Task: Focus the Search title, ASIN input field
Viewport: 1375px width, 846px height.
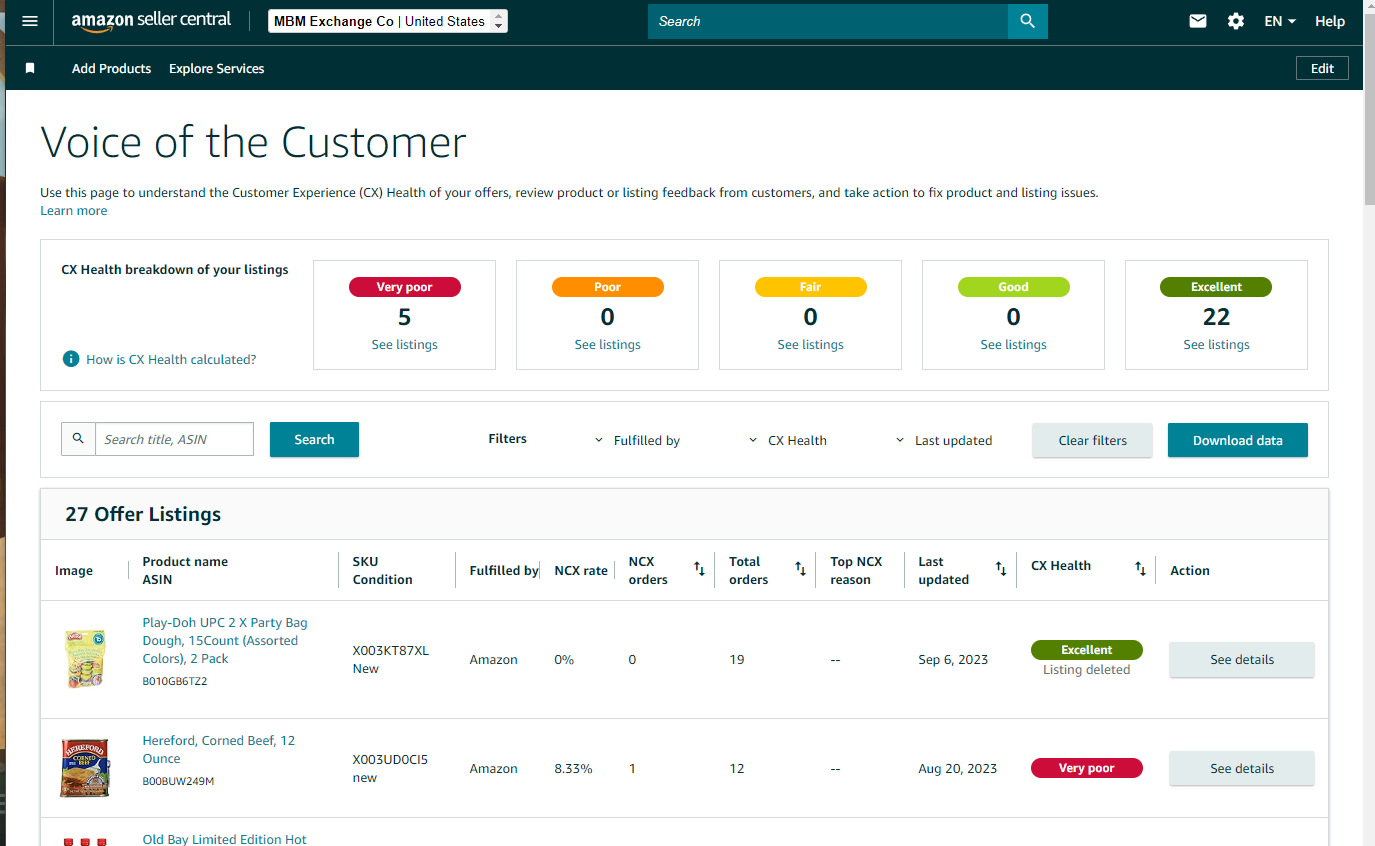Action: pyautogui.click(x=174, y=439)
